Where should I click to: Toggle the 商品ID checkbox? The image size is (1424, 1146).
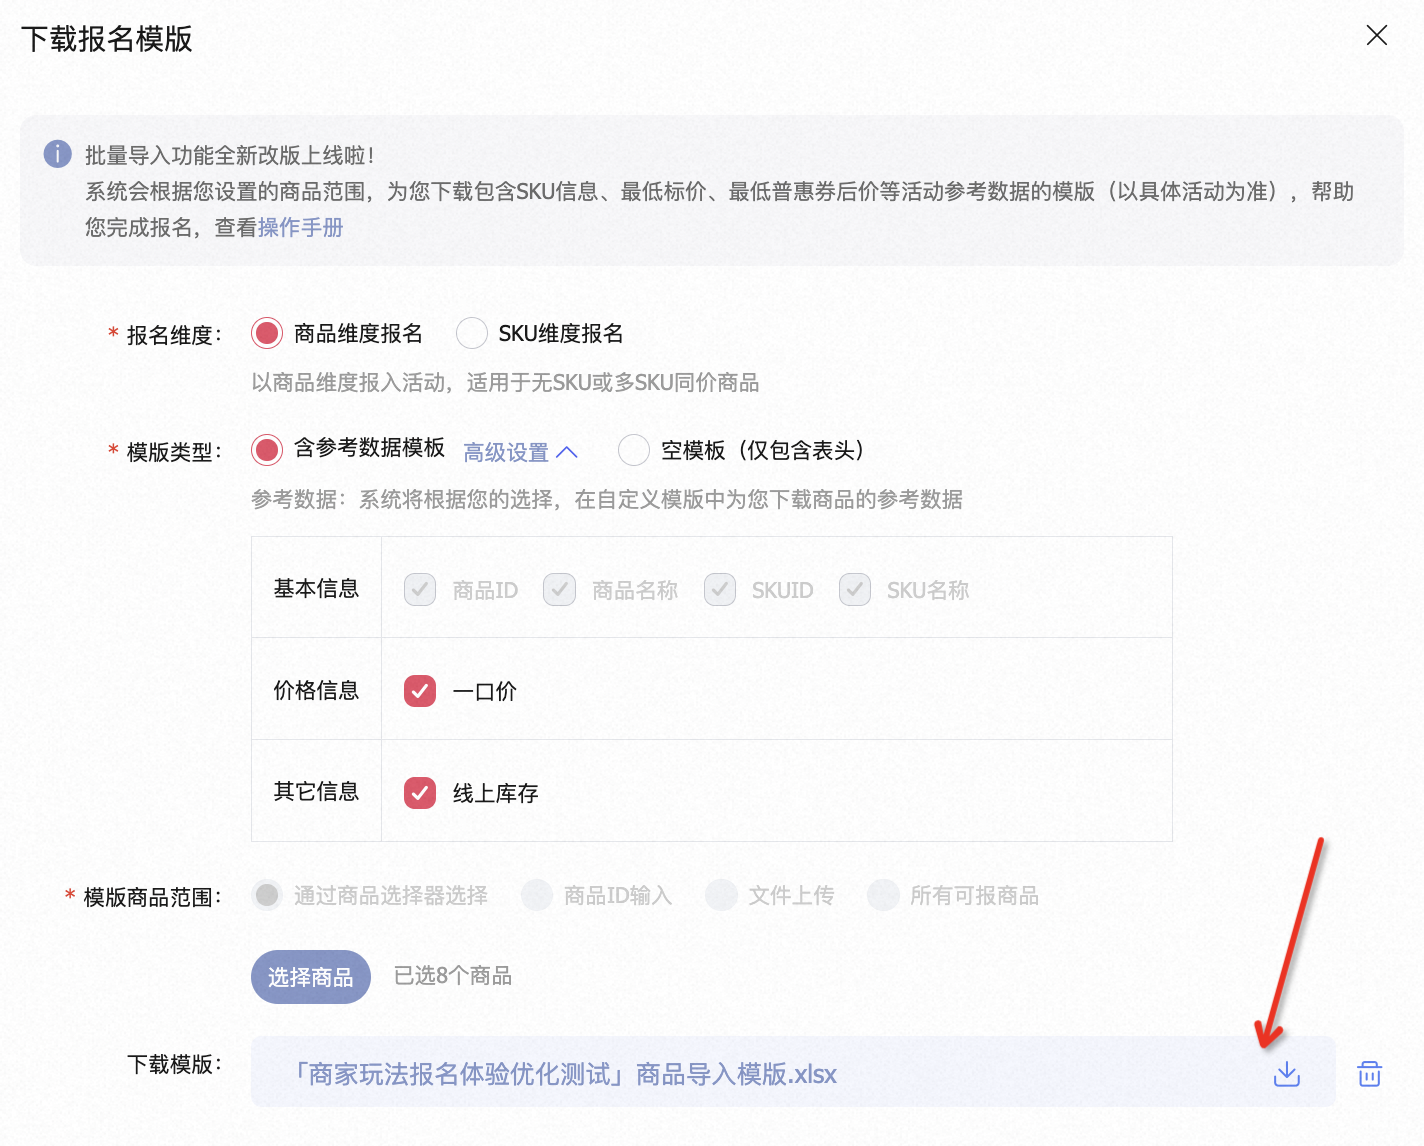420,590
